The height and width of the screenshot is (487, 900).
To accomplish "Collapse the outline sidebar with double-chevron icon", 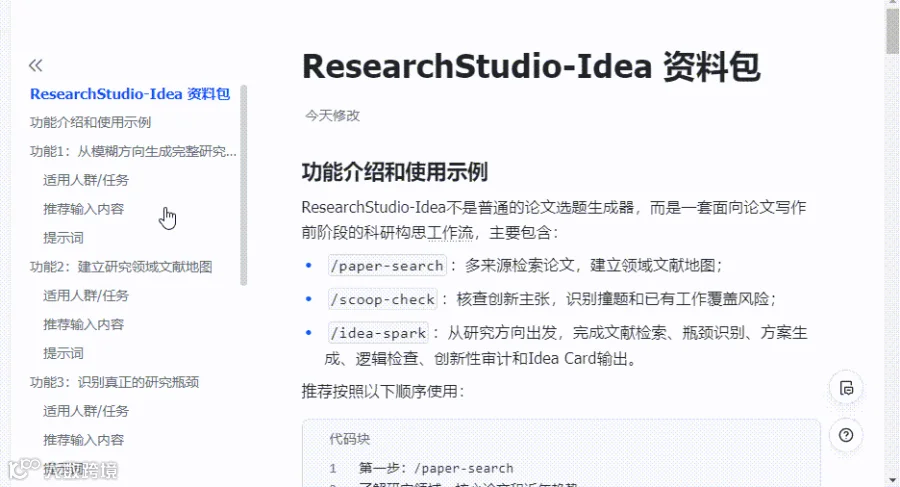I will click(x=36, y=65).
